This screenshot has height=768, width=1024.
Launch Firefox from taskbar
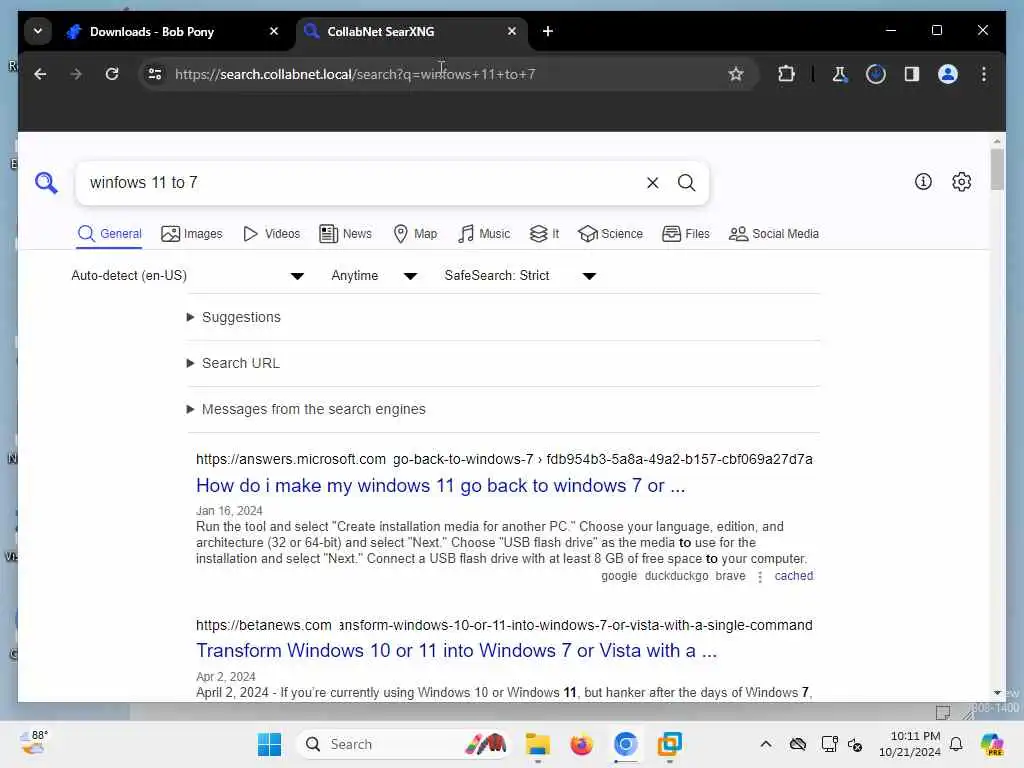[581, 744]
